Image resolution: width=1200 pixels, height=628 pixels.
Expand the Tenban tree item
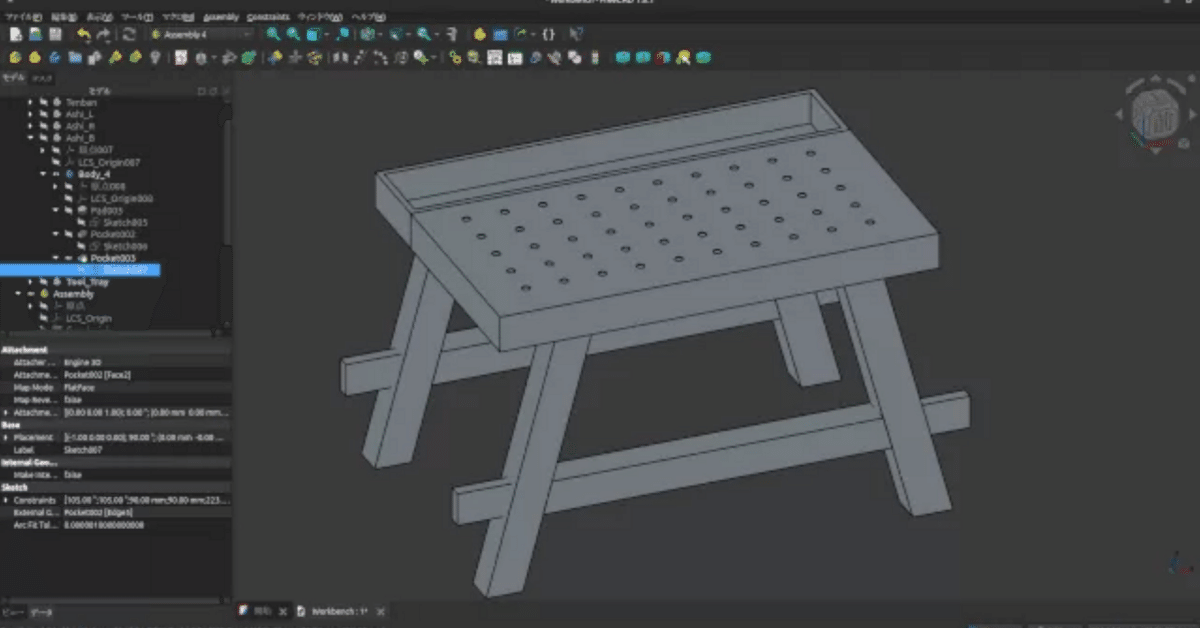30,102
